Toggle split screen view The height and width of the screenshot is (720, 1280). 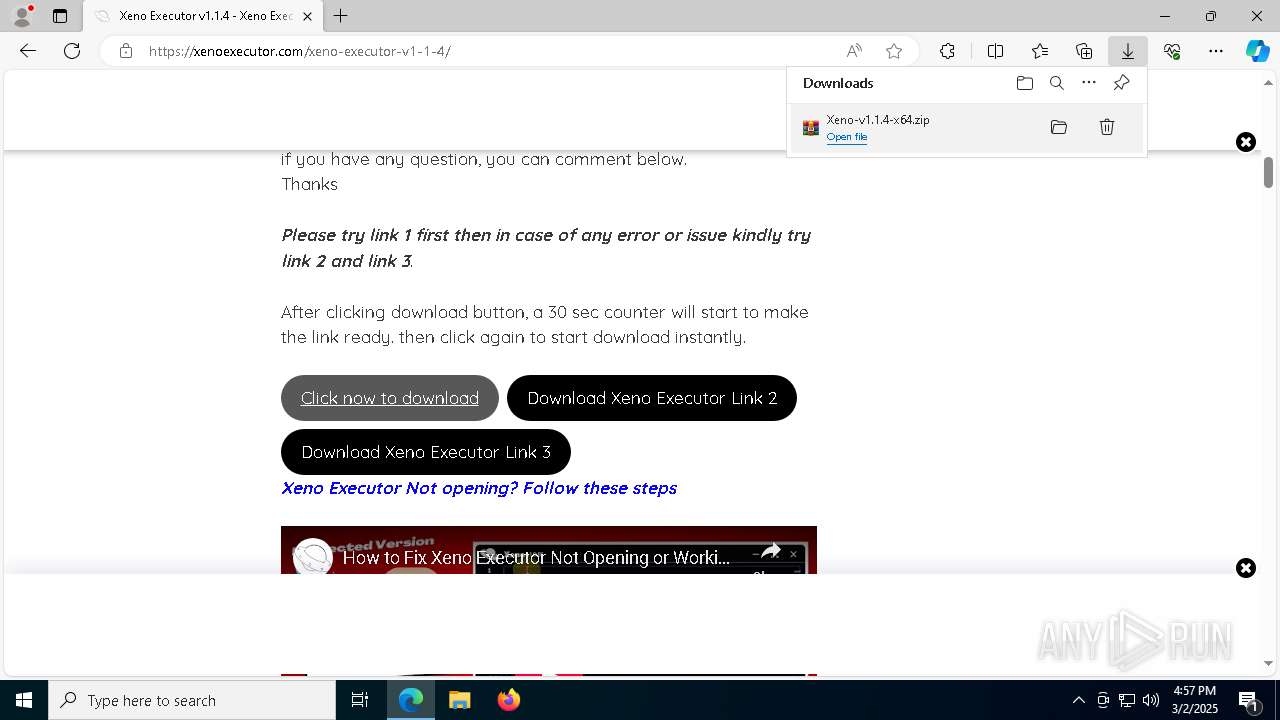point(996,51)
